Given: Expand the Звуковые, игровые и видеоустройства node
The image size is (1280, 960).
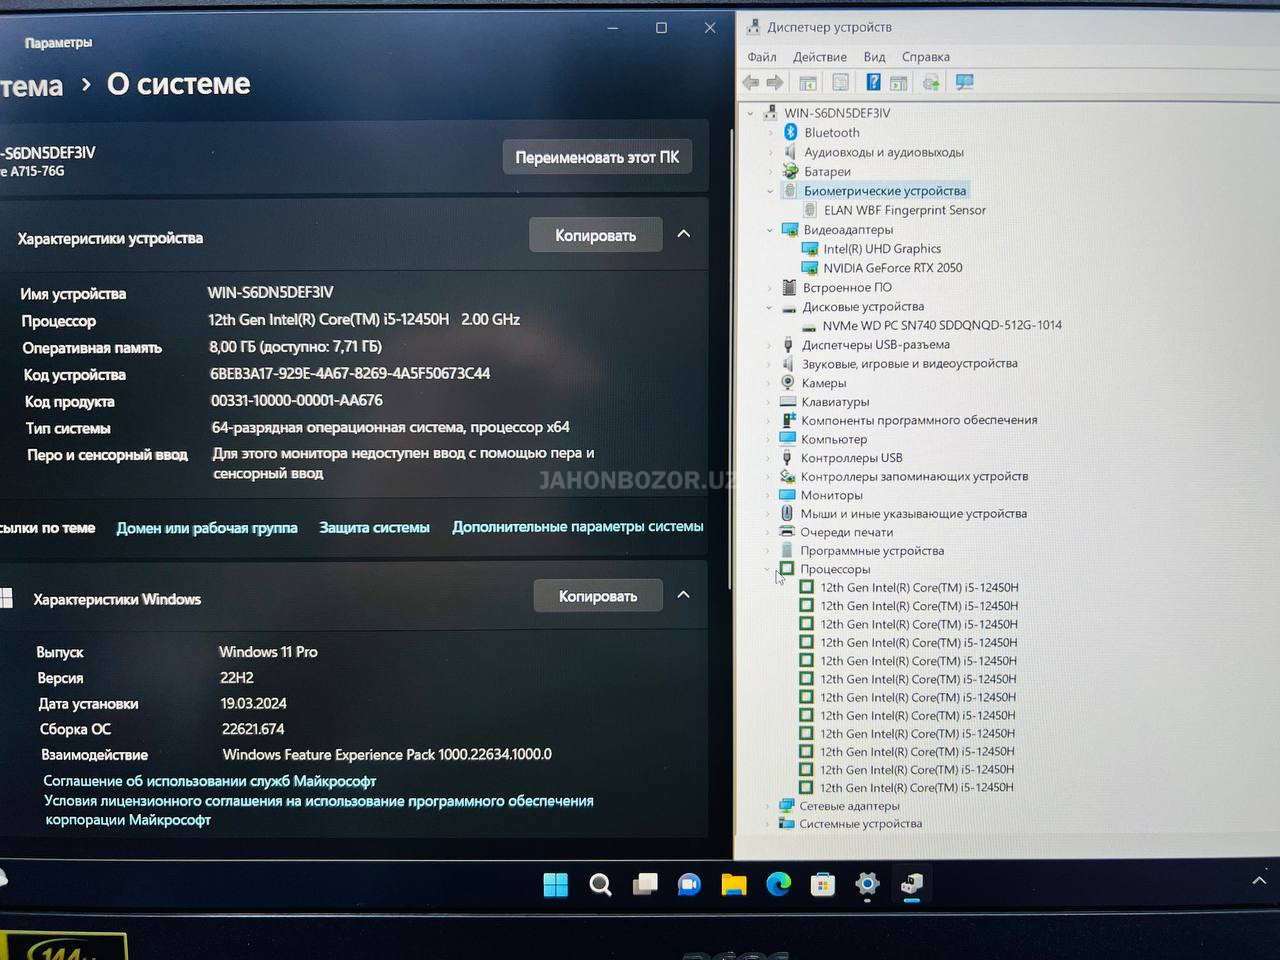Looking at the screenshot, I should (768, 364).
